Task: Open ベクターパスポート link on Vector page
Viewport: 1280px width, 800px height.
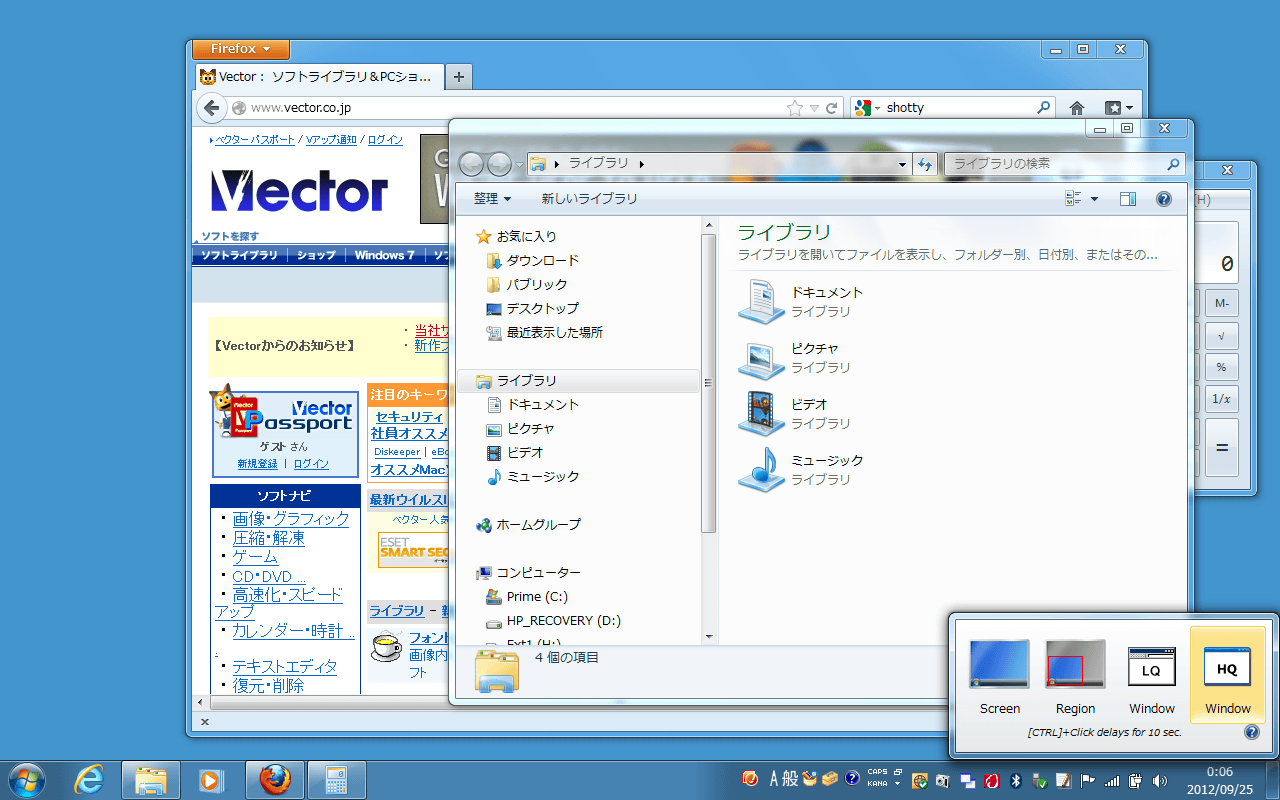Action: (255, 140)
